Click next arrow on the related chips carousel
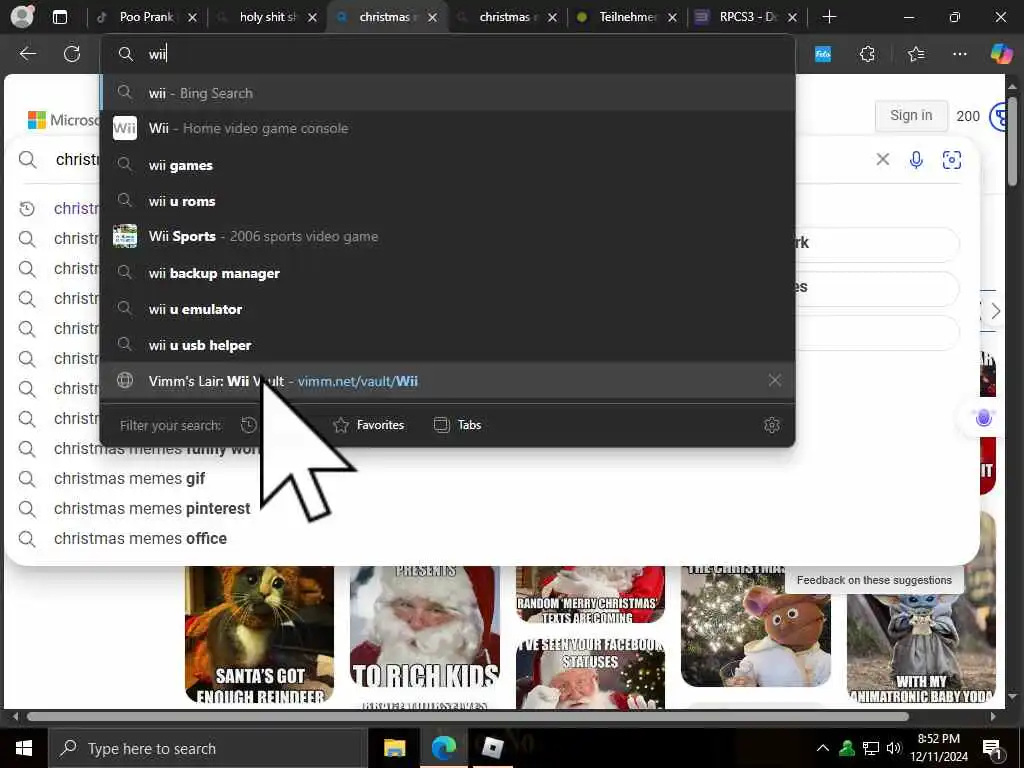The height and width of the screenshot is (768, 1024). point(995,311)
